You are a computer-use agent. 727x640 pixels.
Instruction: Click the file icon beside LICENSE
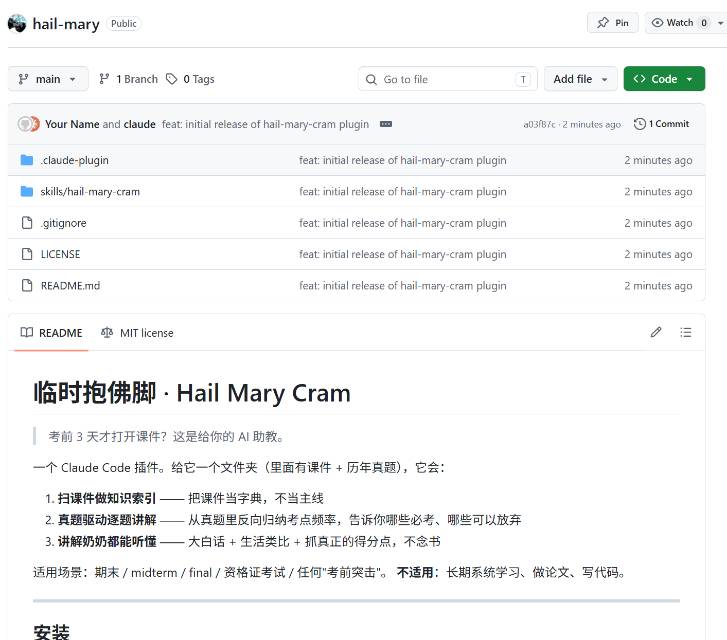click(x=27, y=255)
